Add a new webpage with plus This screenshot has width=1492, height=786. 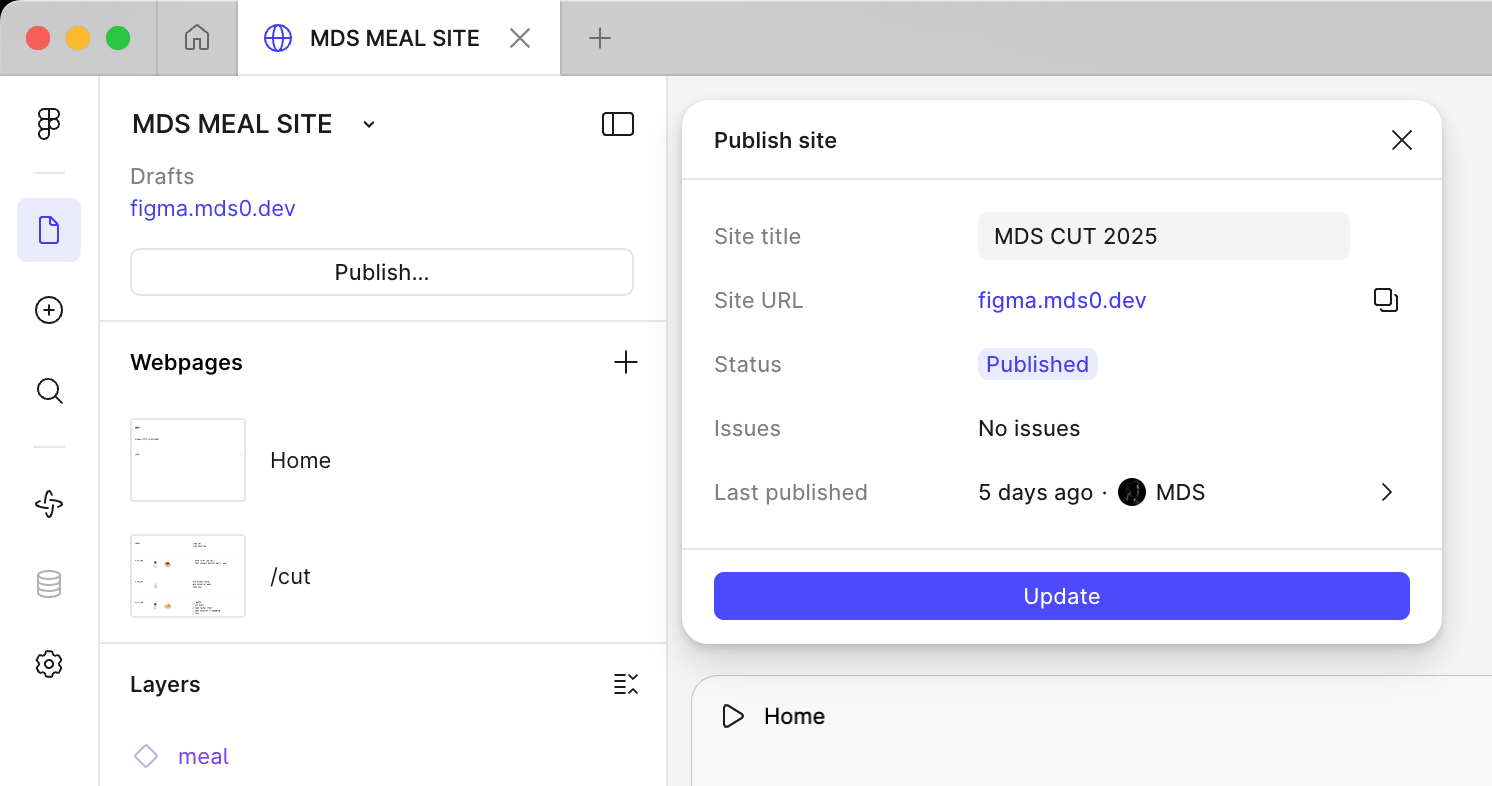tap(625, 362)
